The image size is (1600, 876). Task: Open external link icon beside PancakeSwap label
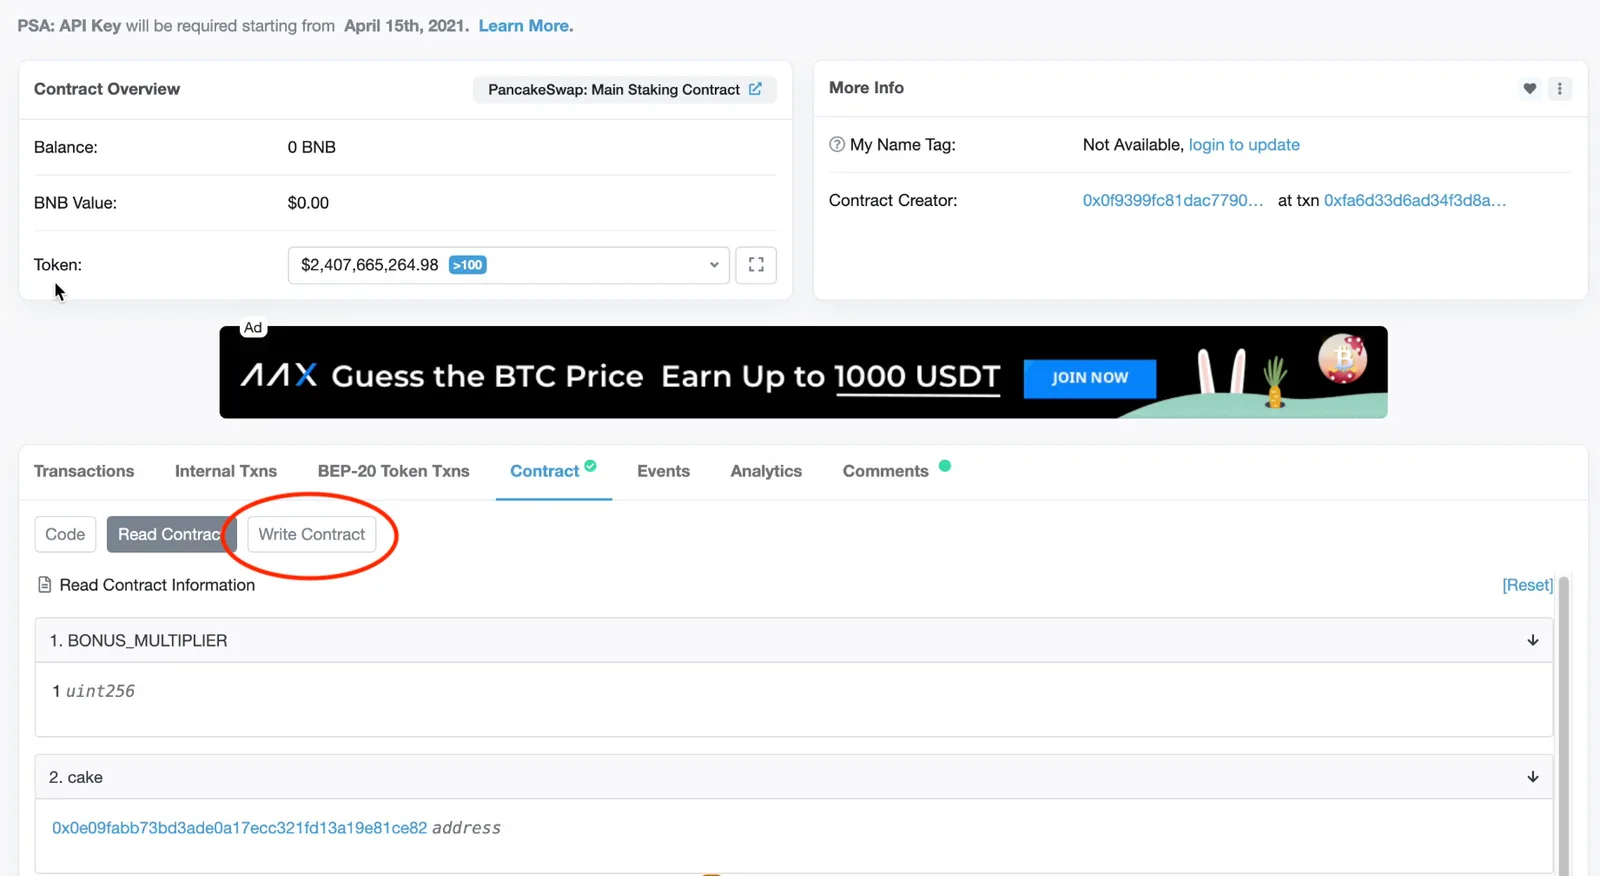pos(755,89)
